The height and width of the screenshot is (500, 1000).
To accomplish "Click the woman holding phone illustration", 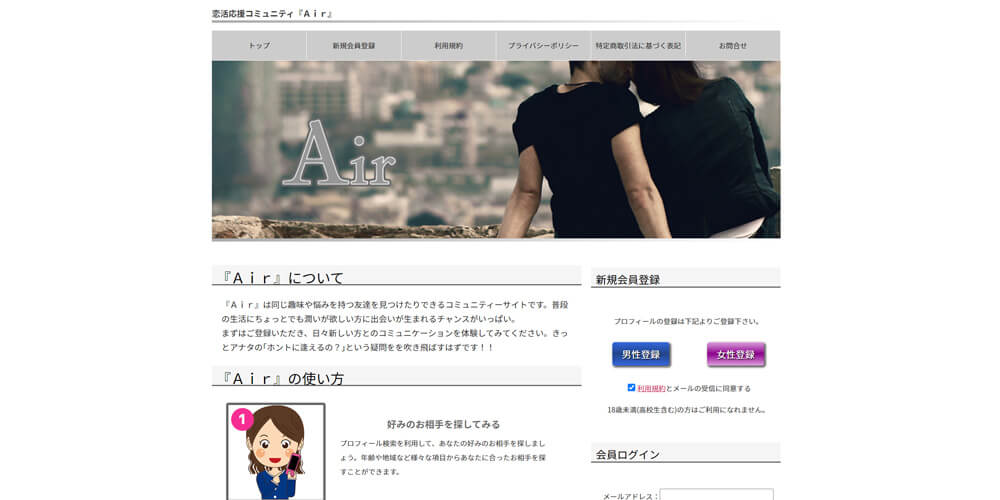I will [276, 455].
